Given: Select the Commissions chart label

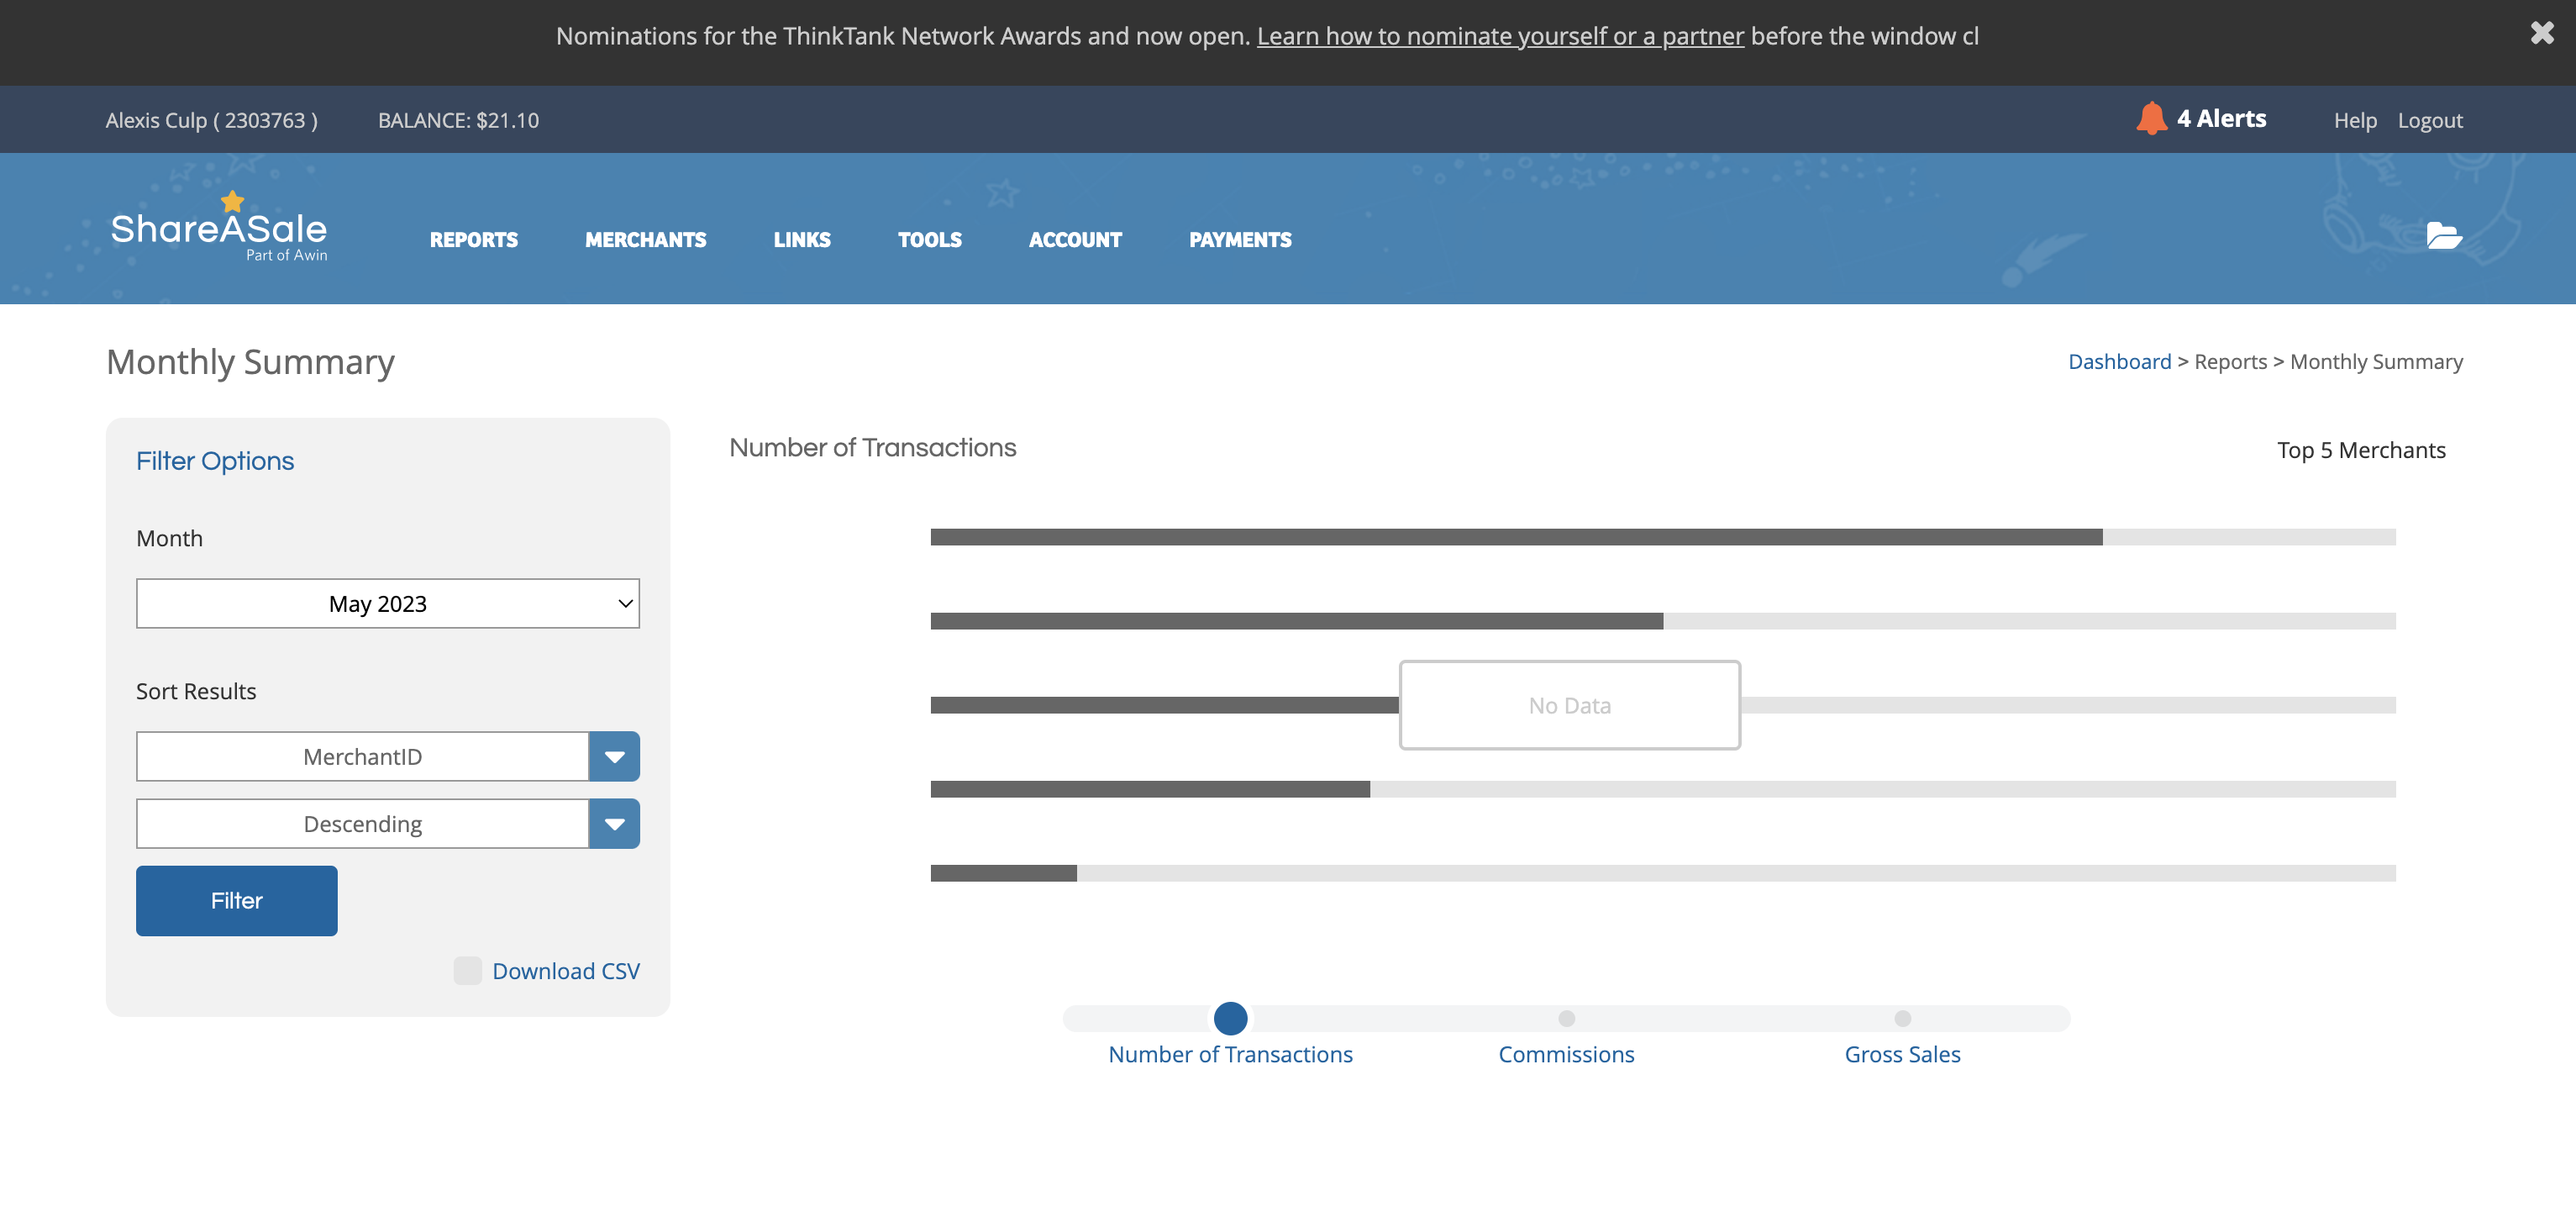Looking at the screenshot, I should 1566,1054.
